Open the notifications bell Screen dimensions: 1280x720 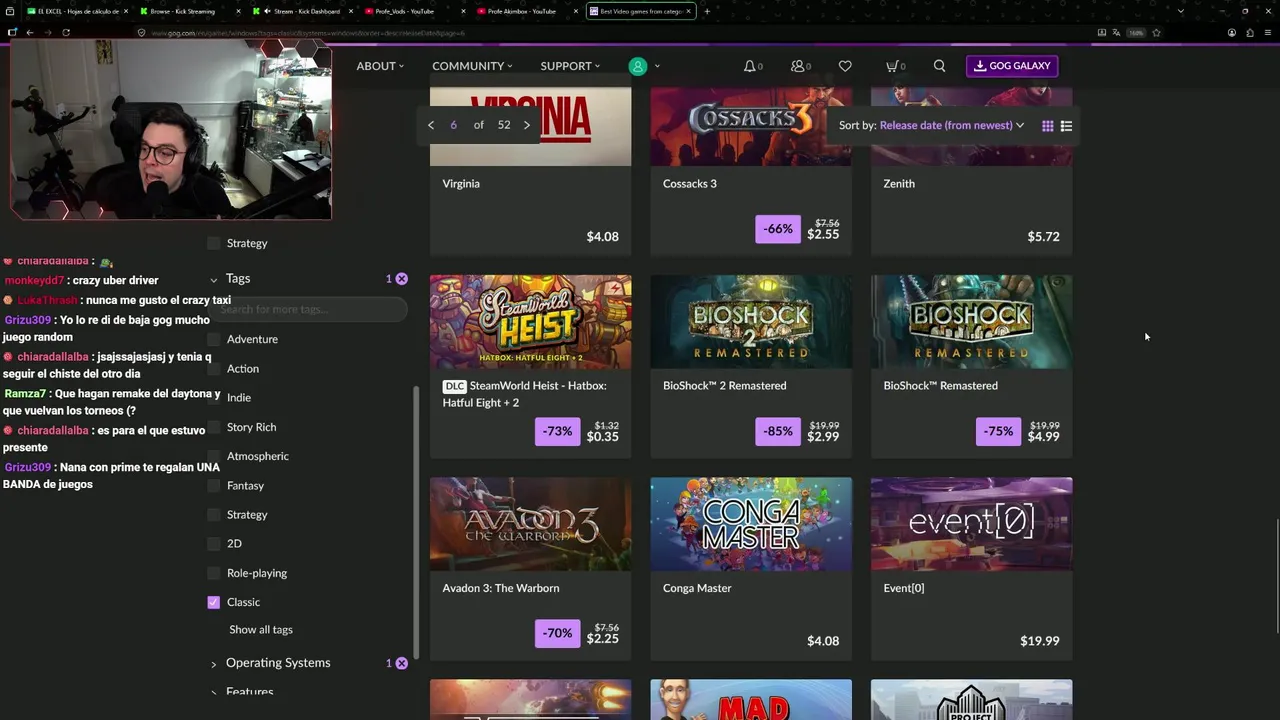[749, 66]
